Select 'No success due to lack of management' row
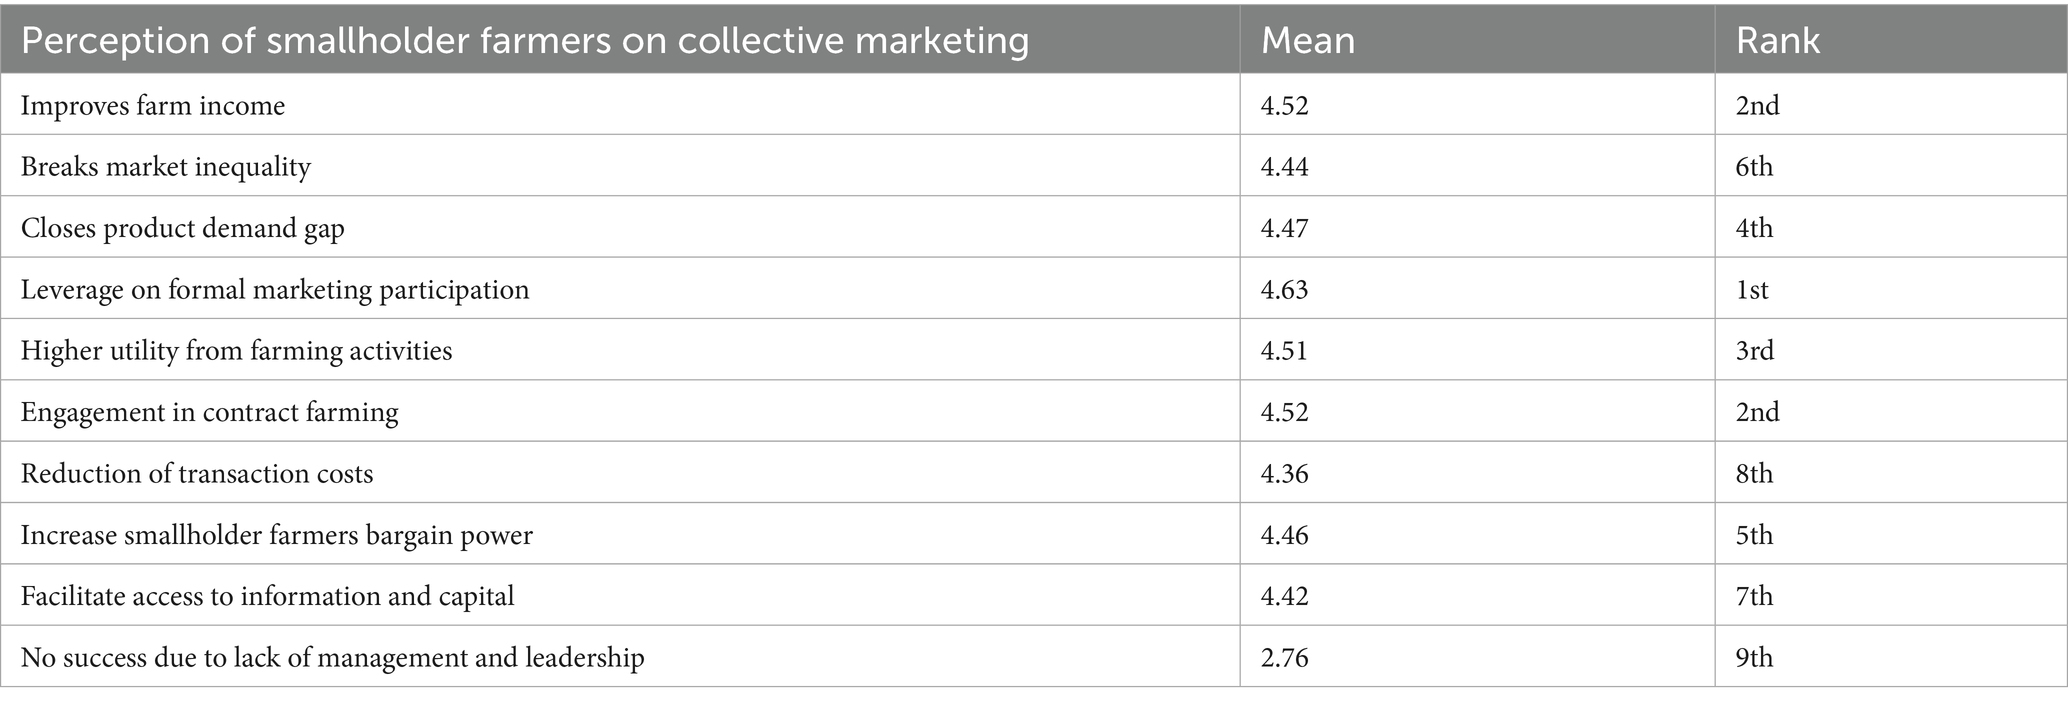Viewport: 2068px width, 705px height. click(1034, 657)
